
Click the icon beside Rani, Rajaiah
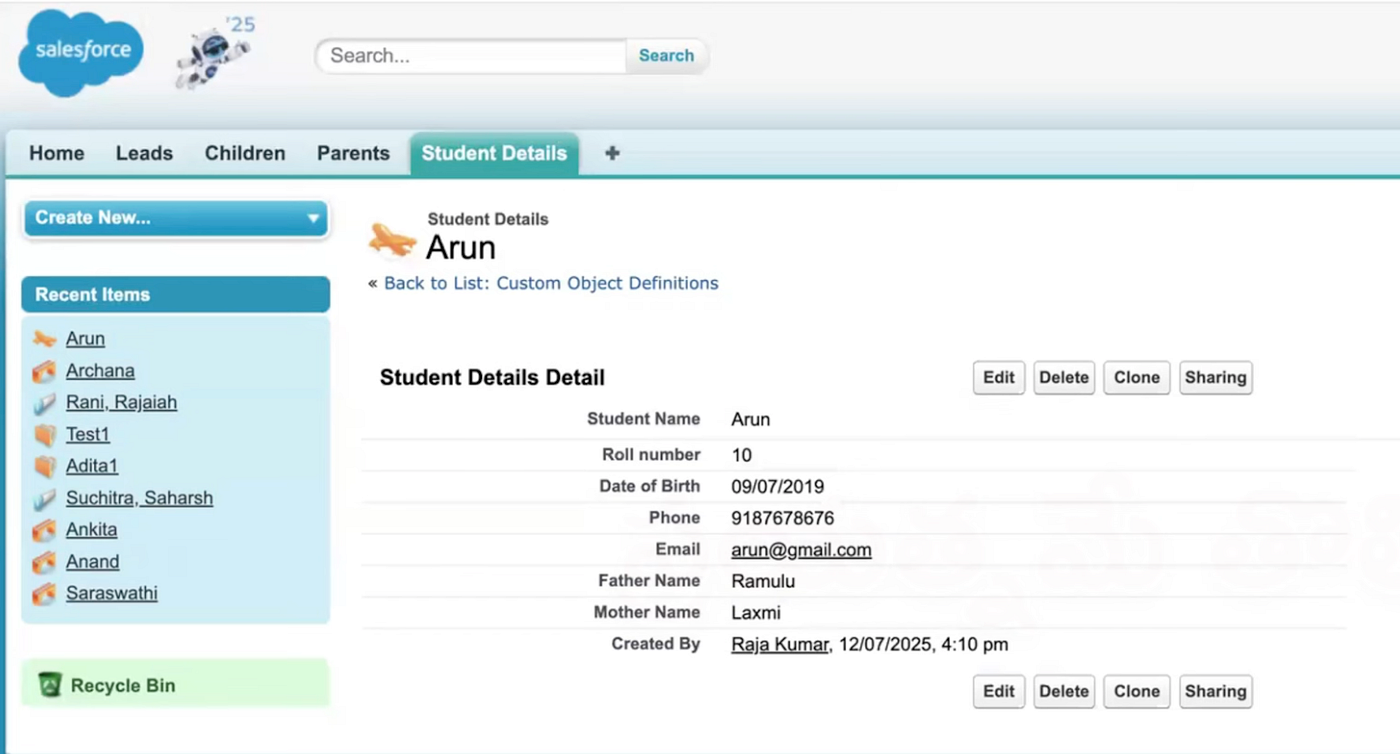click(x=44, y=404)
